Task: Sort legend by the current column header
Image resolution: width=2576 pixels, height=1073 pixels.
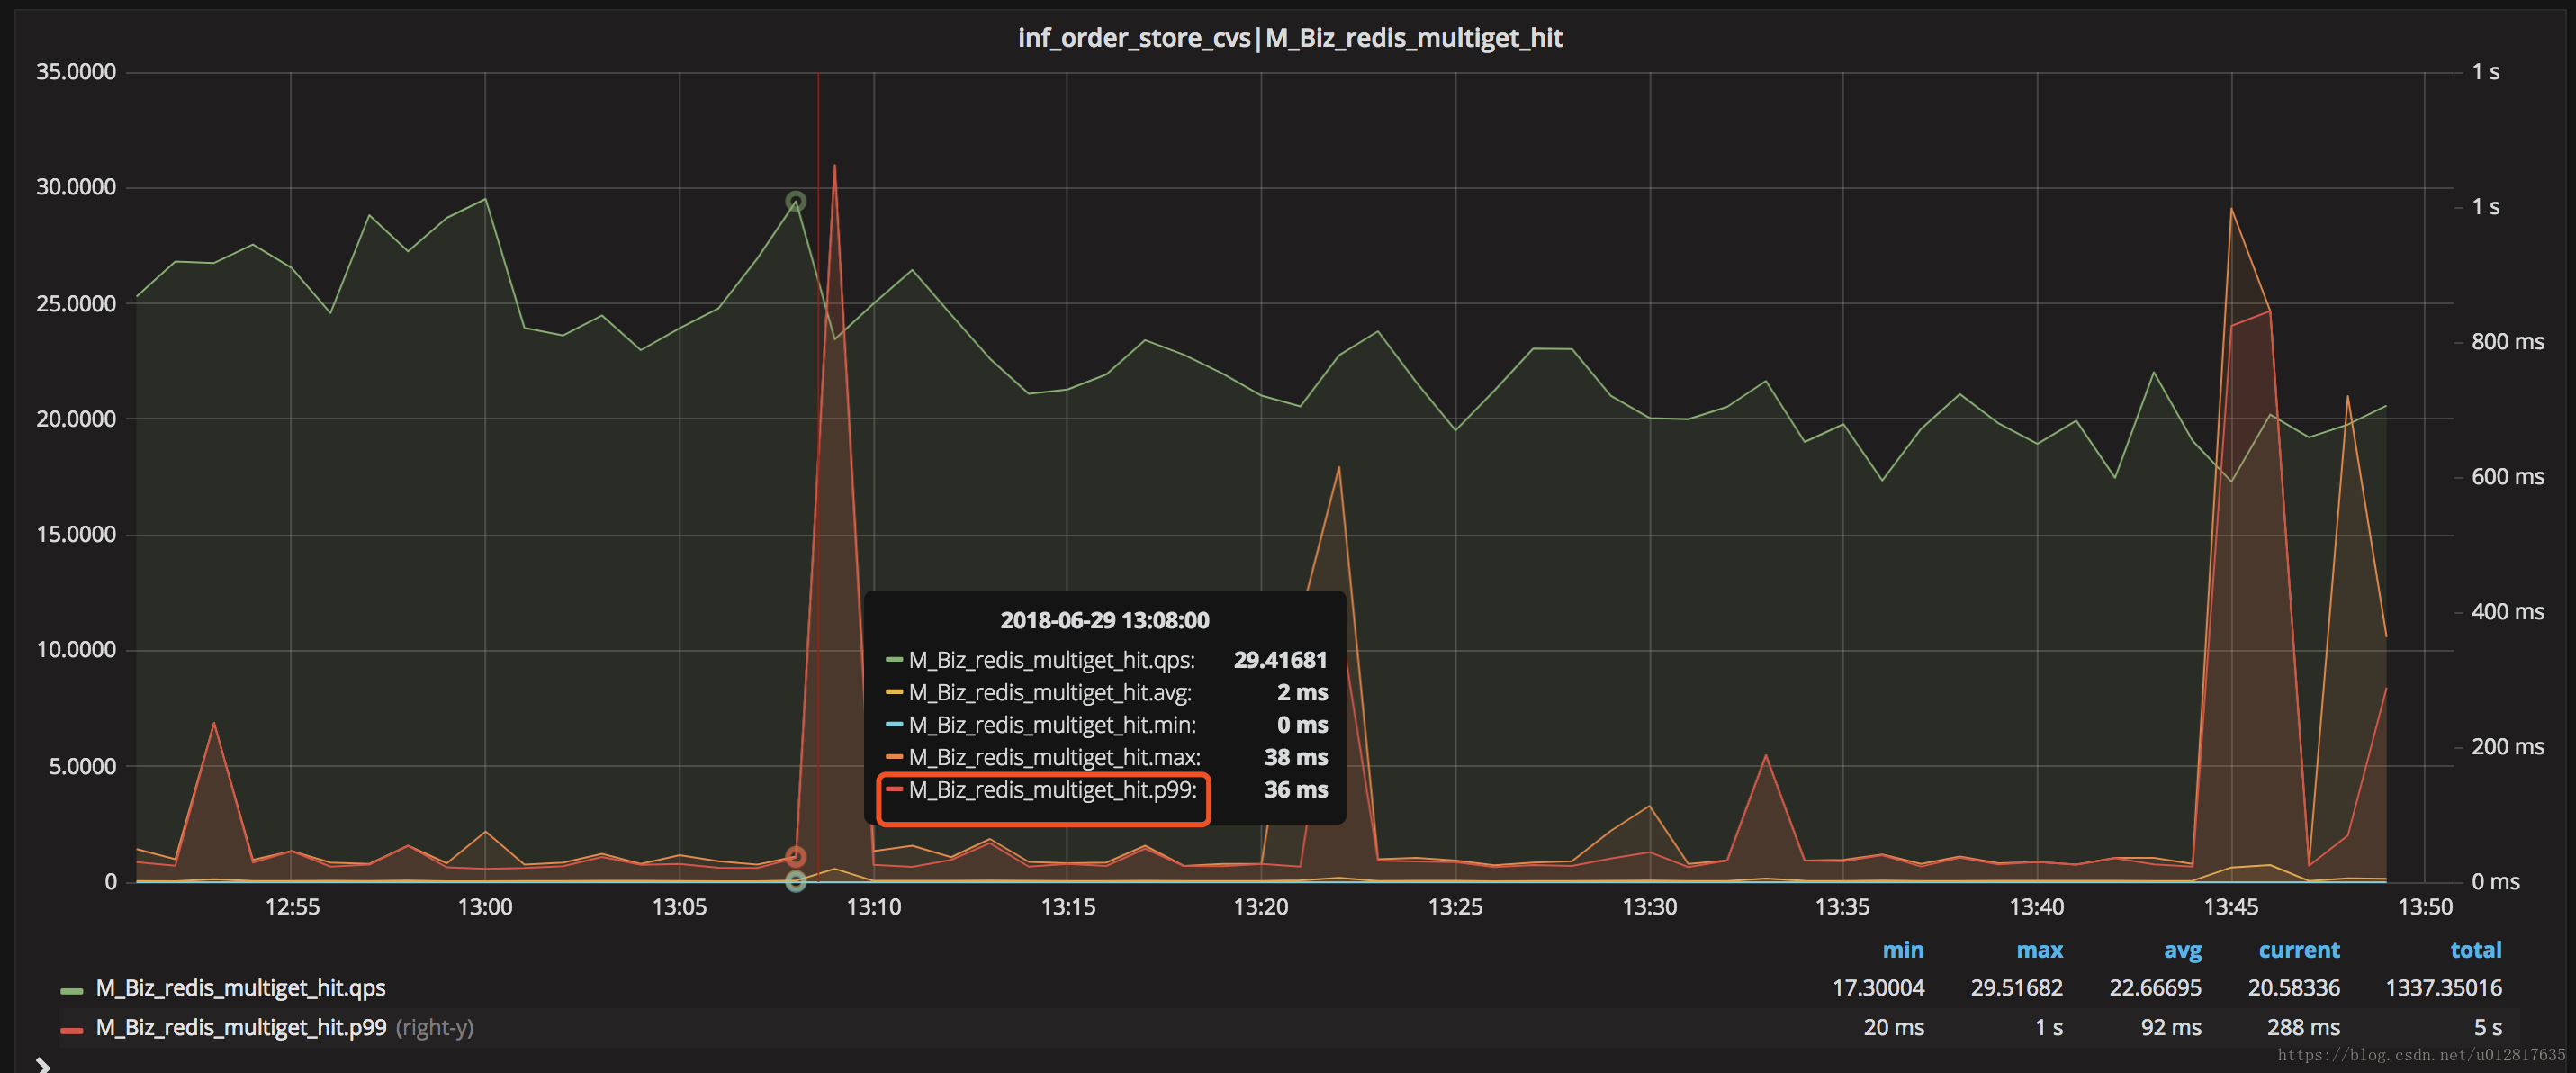Action: [2298, 950]
